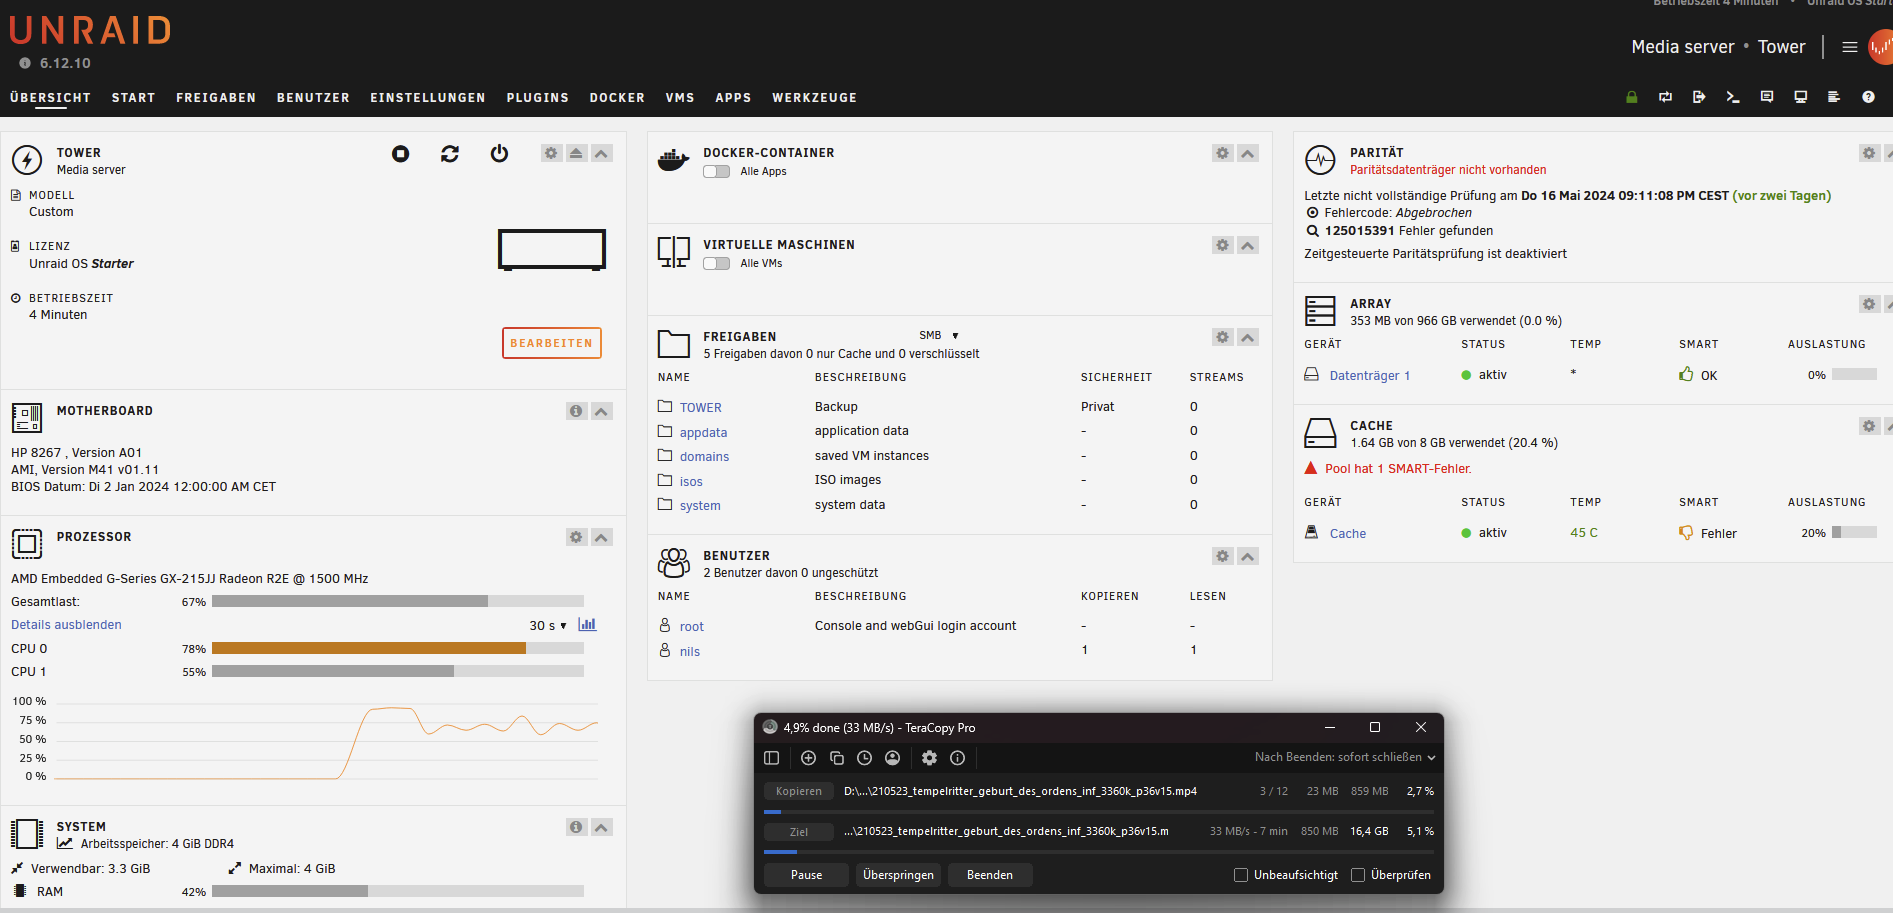This screenshot has width=1893, height=913.
Task: Click the green lock icon in header
Action: click(x=1632, y=97)
